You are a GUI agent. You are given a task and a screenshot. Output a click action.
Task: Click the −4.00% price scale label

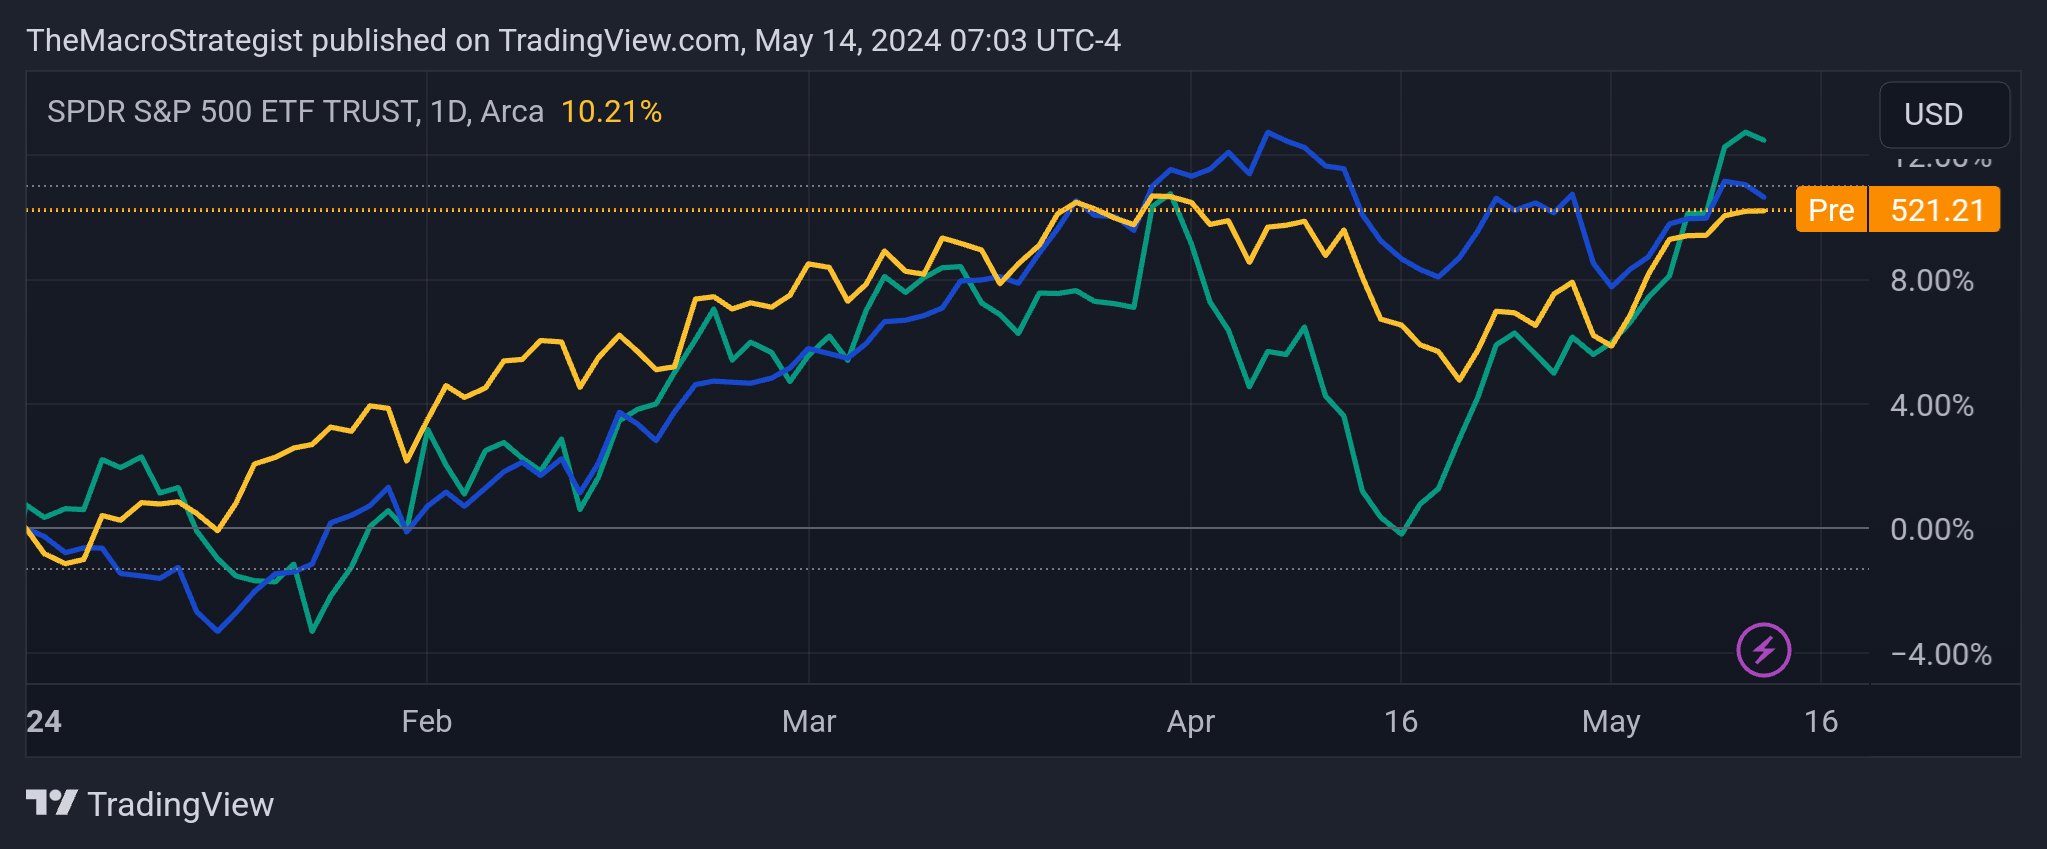[x=1941, y=654]
